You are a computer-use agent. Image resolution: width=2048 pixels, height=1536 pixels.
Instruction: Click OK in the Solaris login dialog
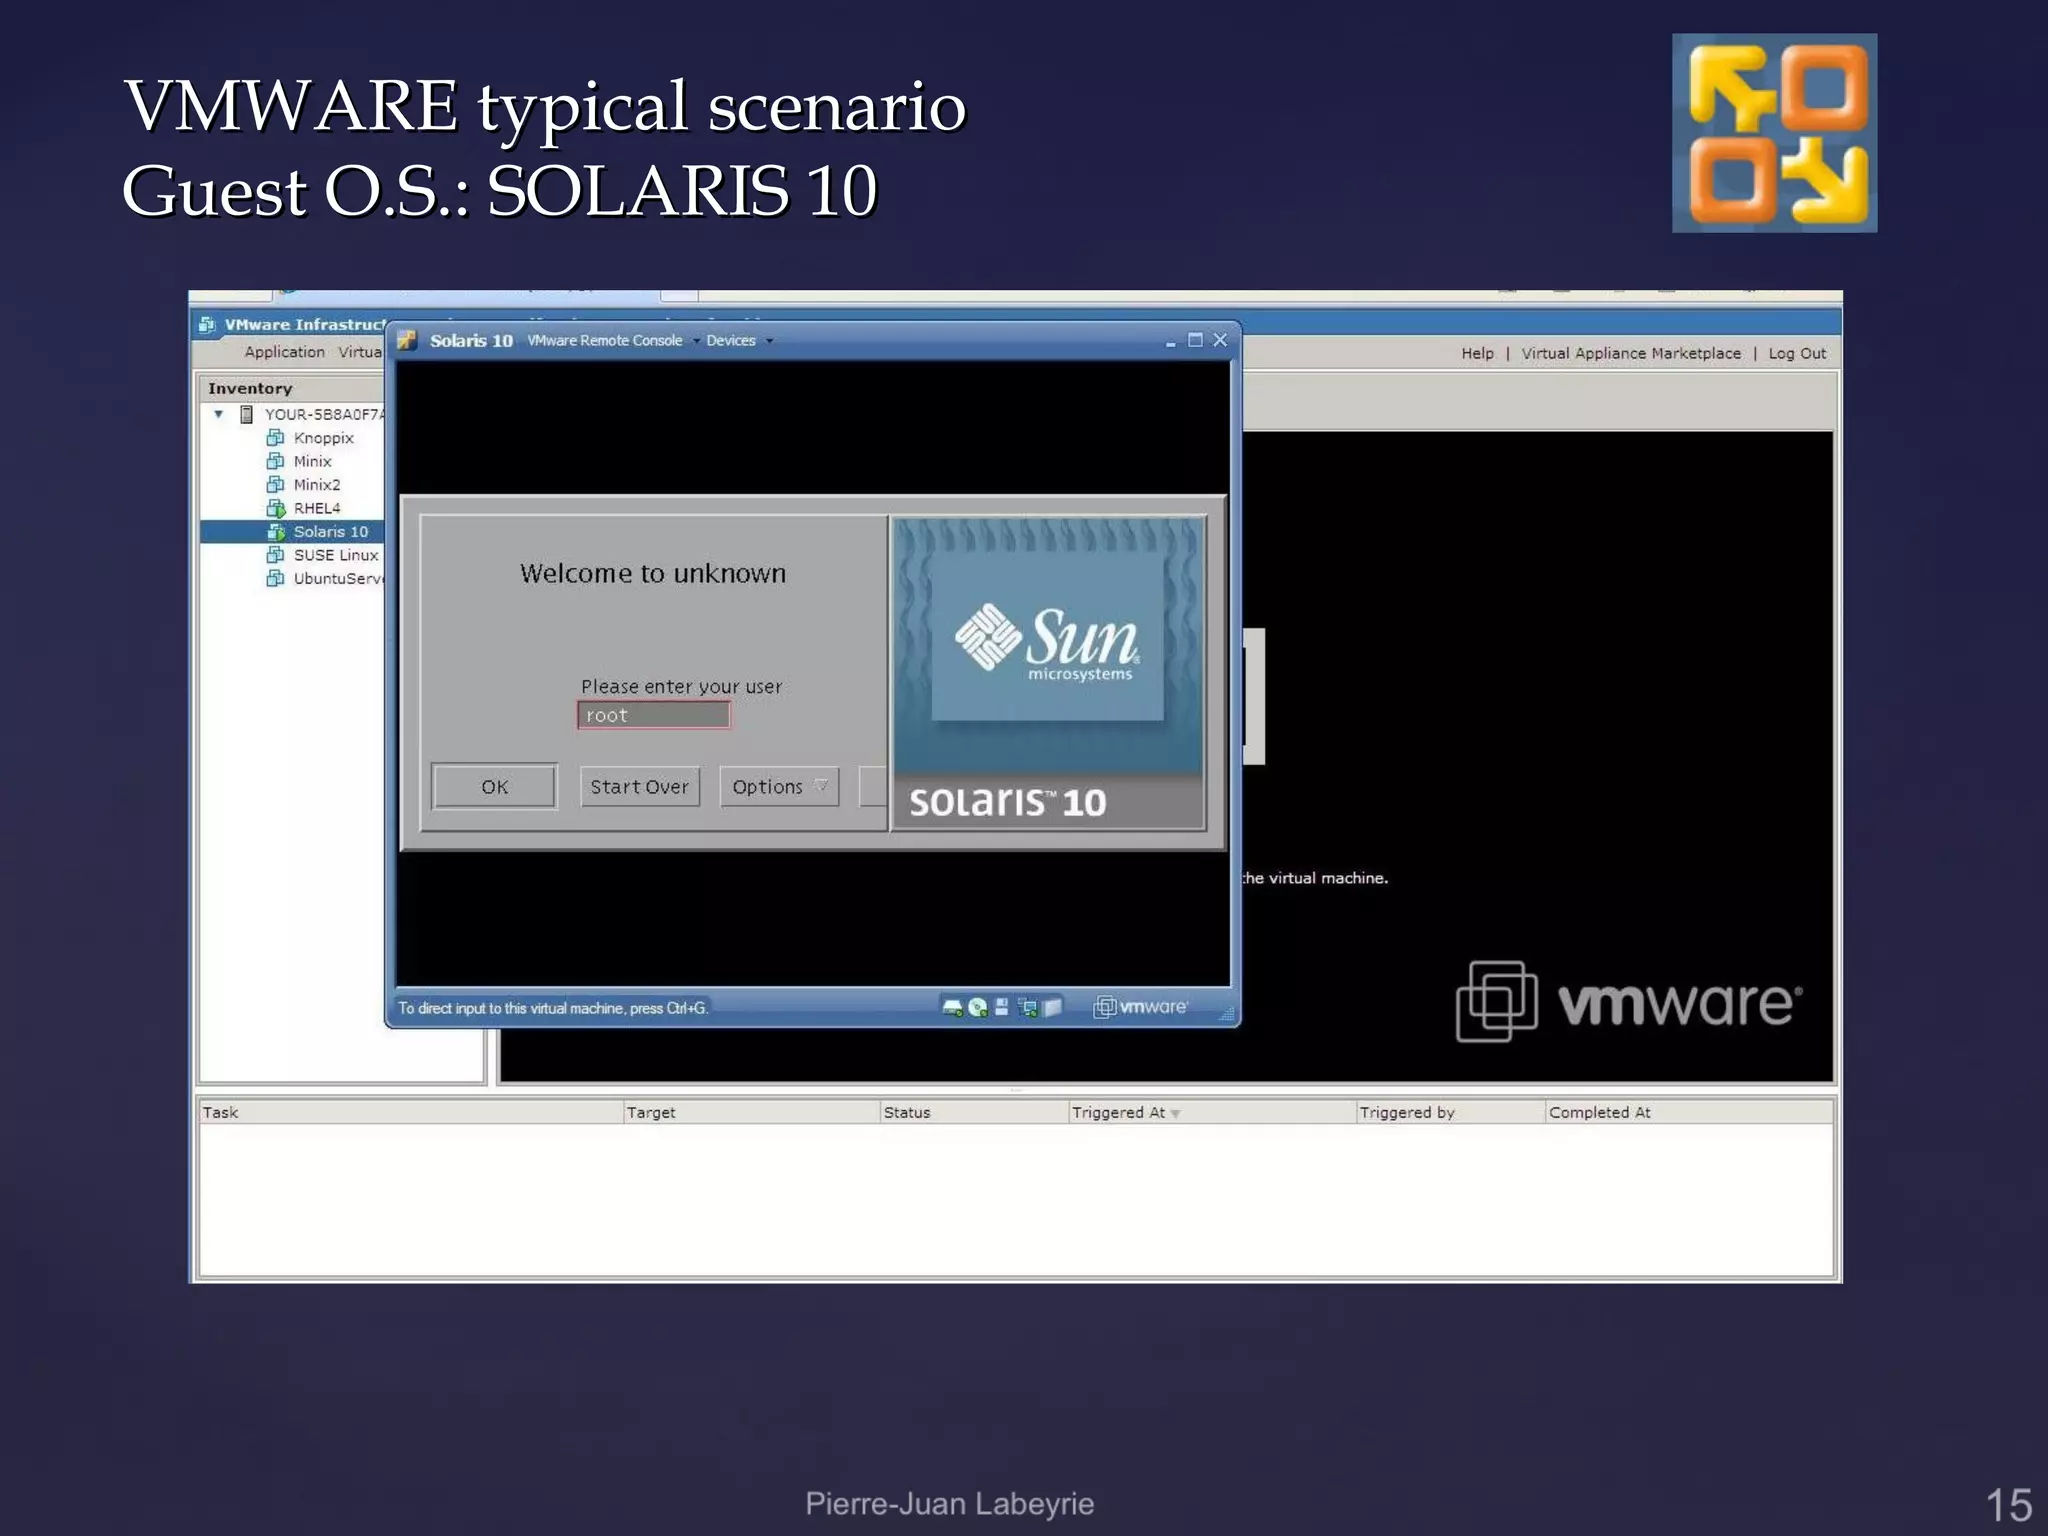click(x=494, y=787)
